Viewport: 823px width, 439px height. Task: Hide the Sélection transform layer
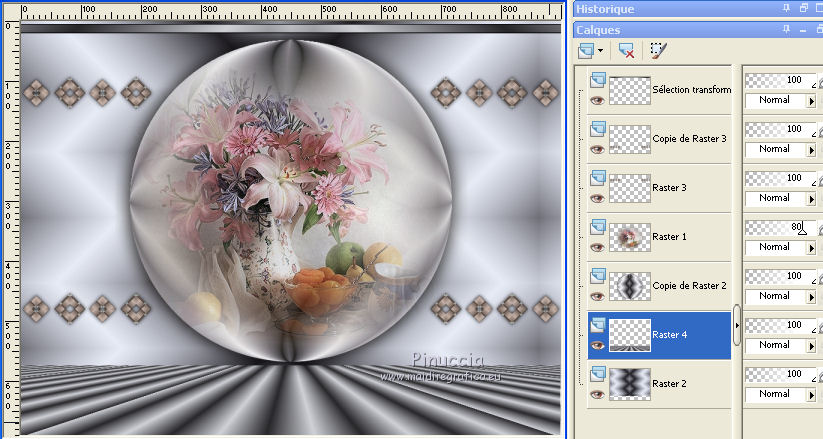(x=597, y=100)
